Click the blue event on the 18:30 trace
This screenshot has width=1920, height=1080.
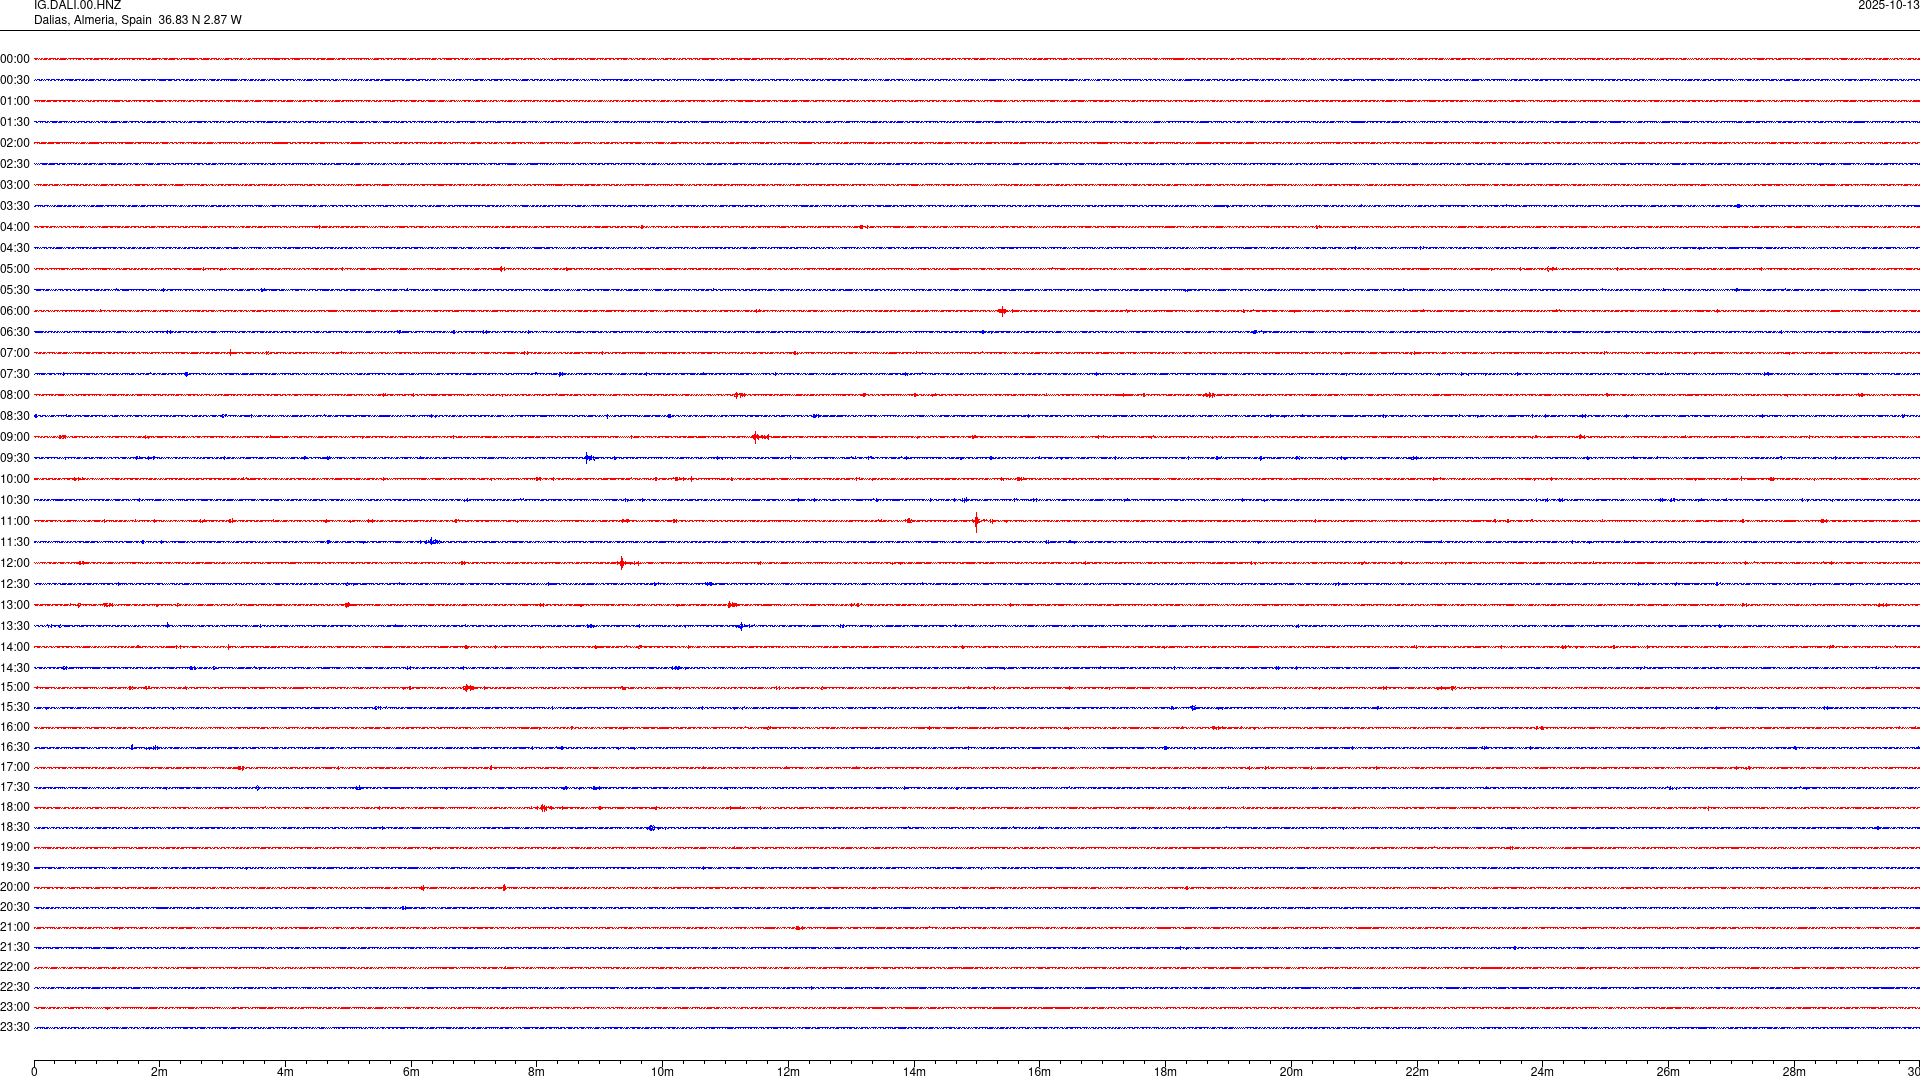pos(651,828)
